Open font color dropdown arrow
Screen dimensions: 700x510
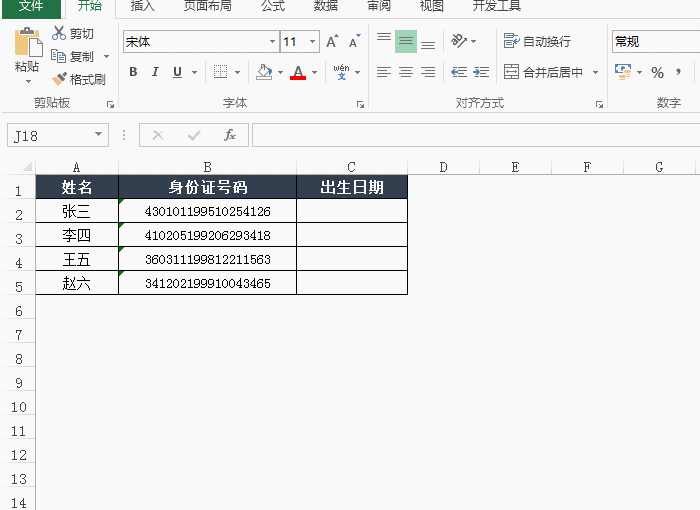[314, 72]
